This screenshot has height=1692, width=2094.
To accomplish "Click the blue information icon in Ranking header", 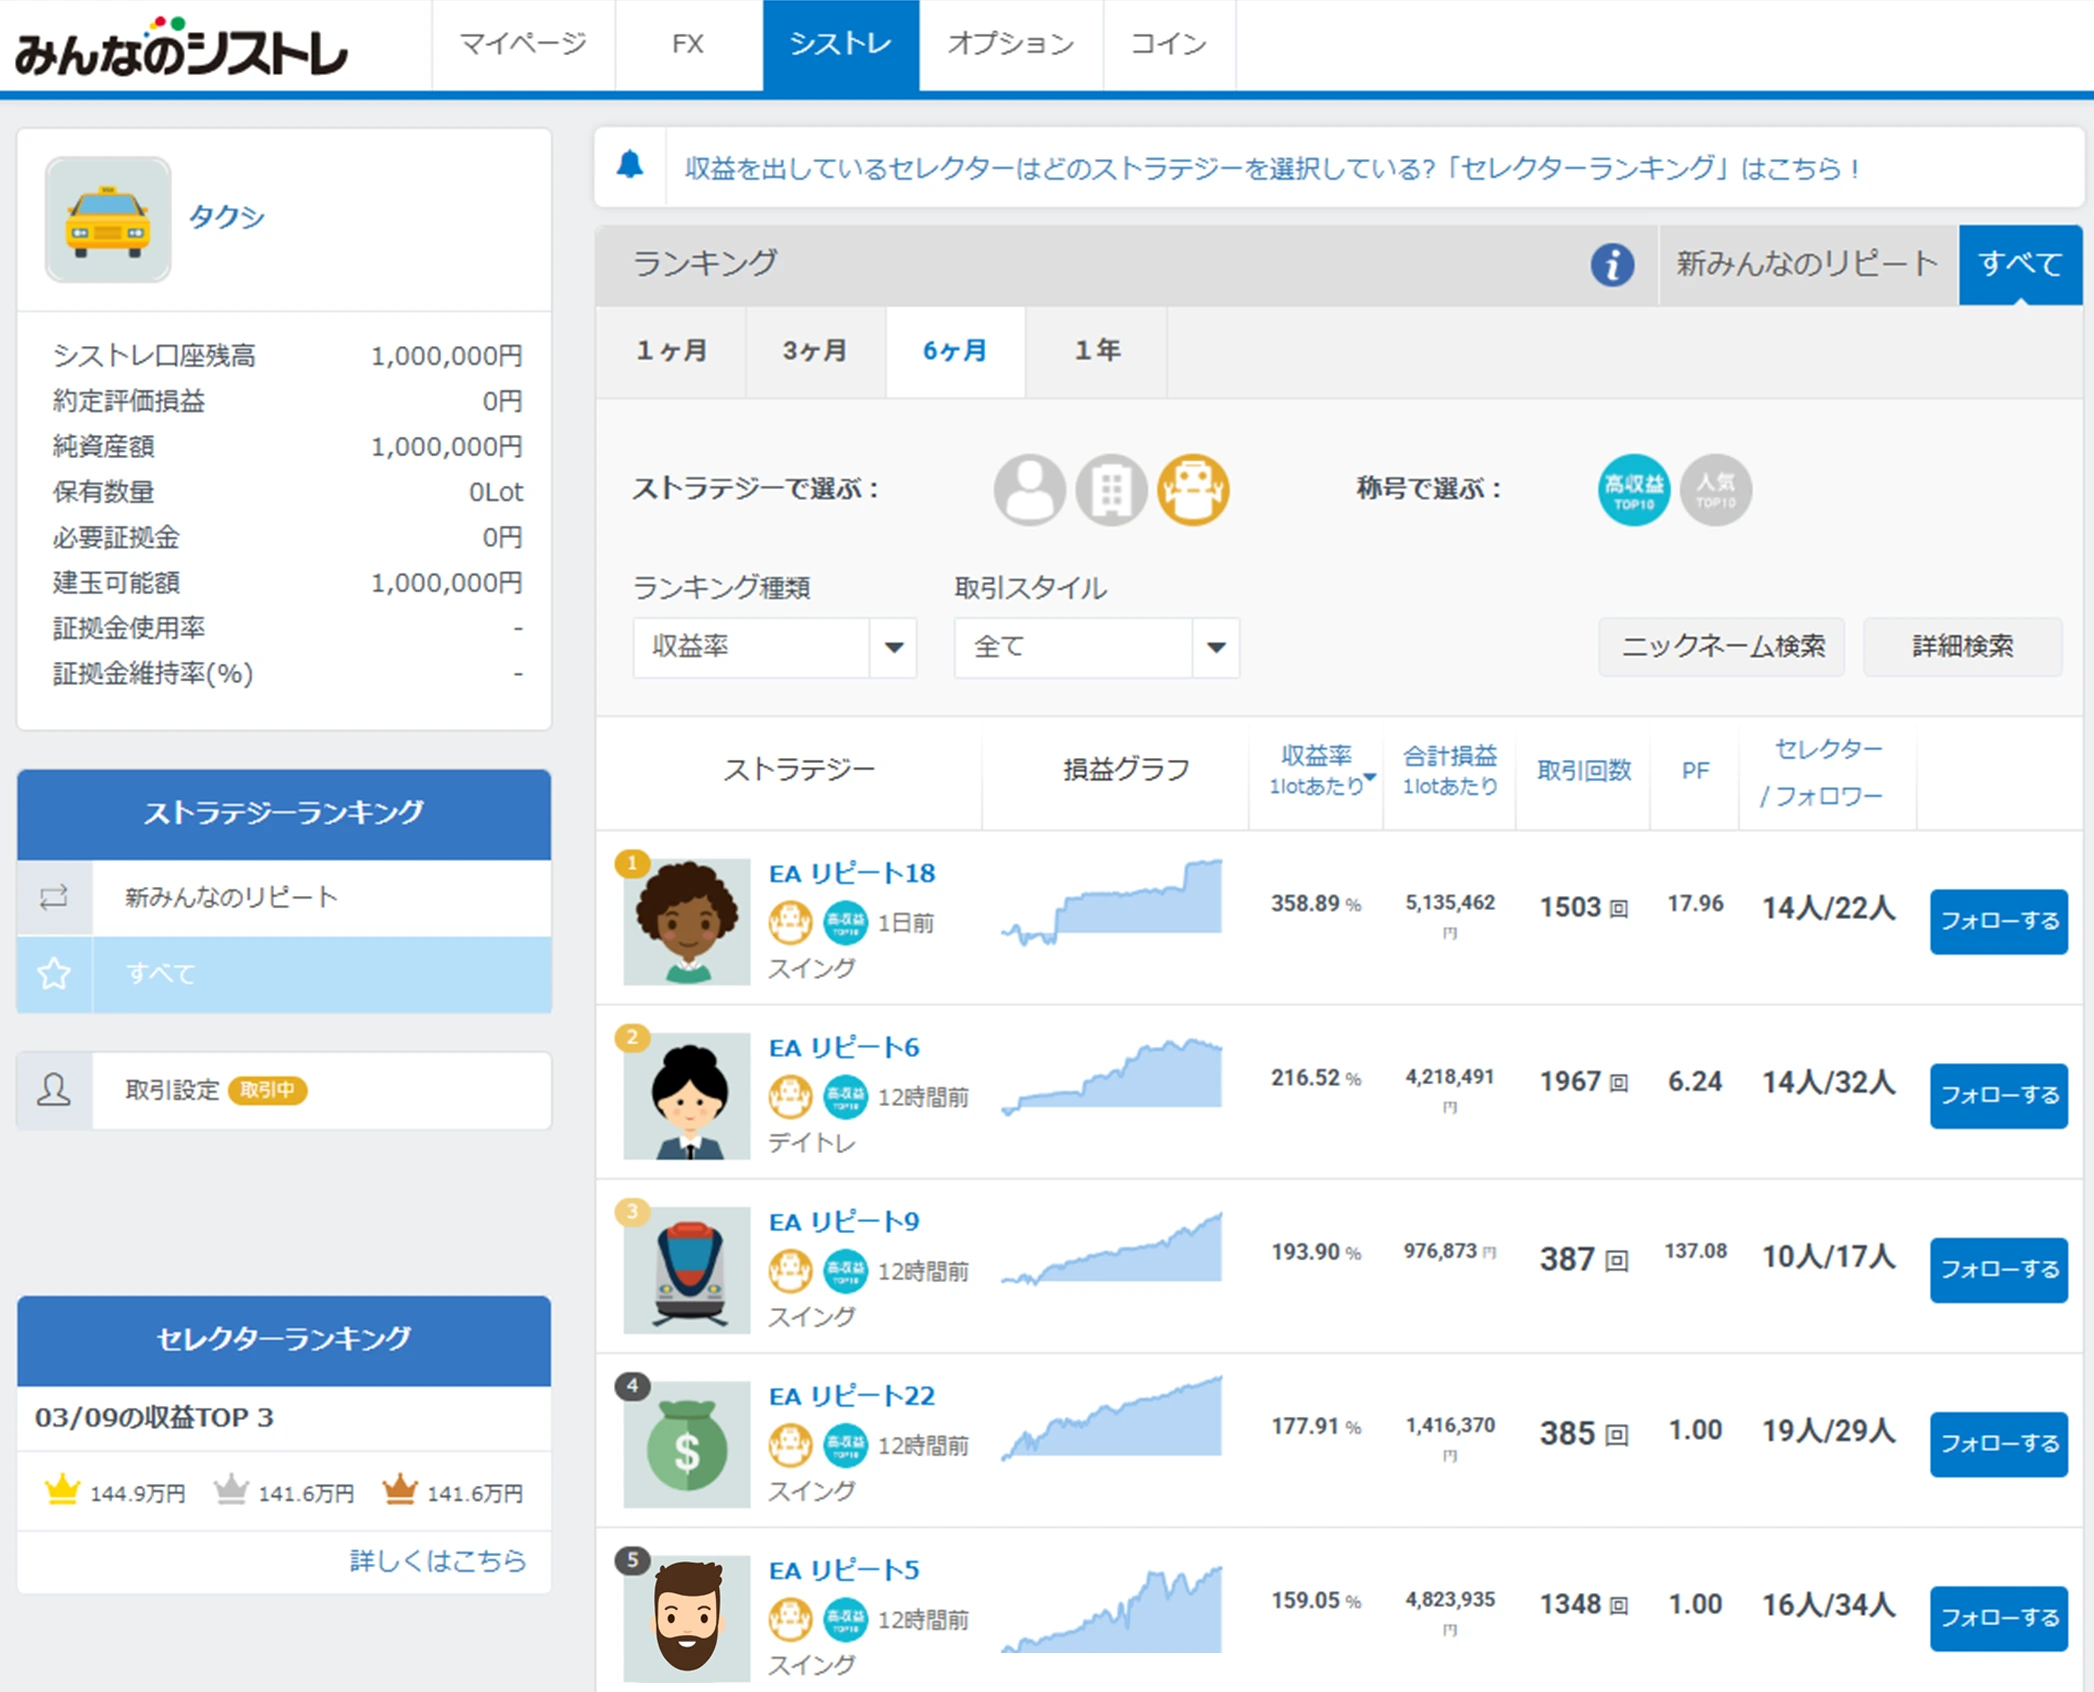I will (1611, 265).
